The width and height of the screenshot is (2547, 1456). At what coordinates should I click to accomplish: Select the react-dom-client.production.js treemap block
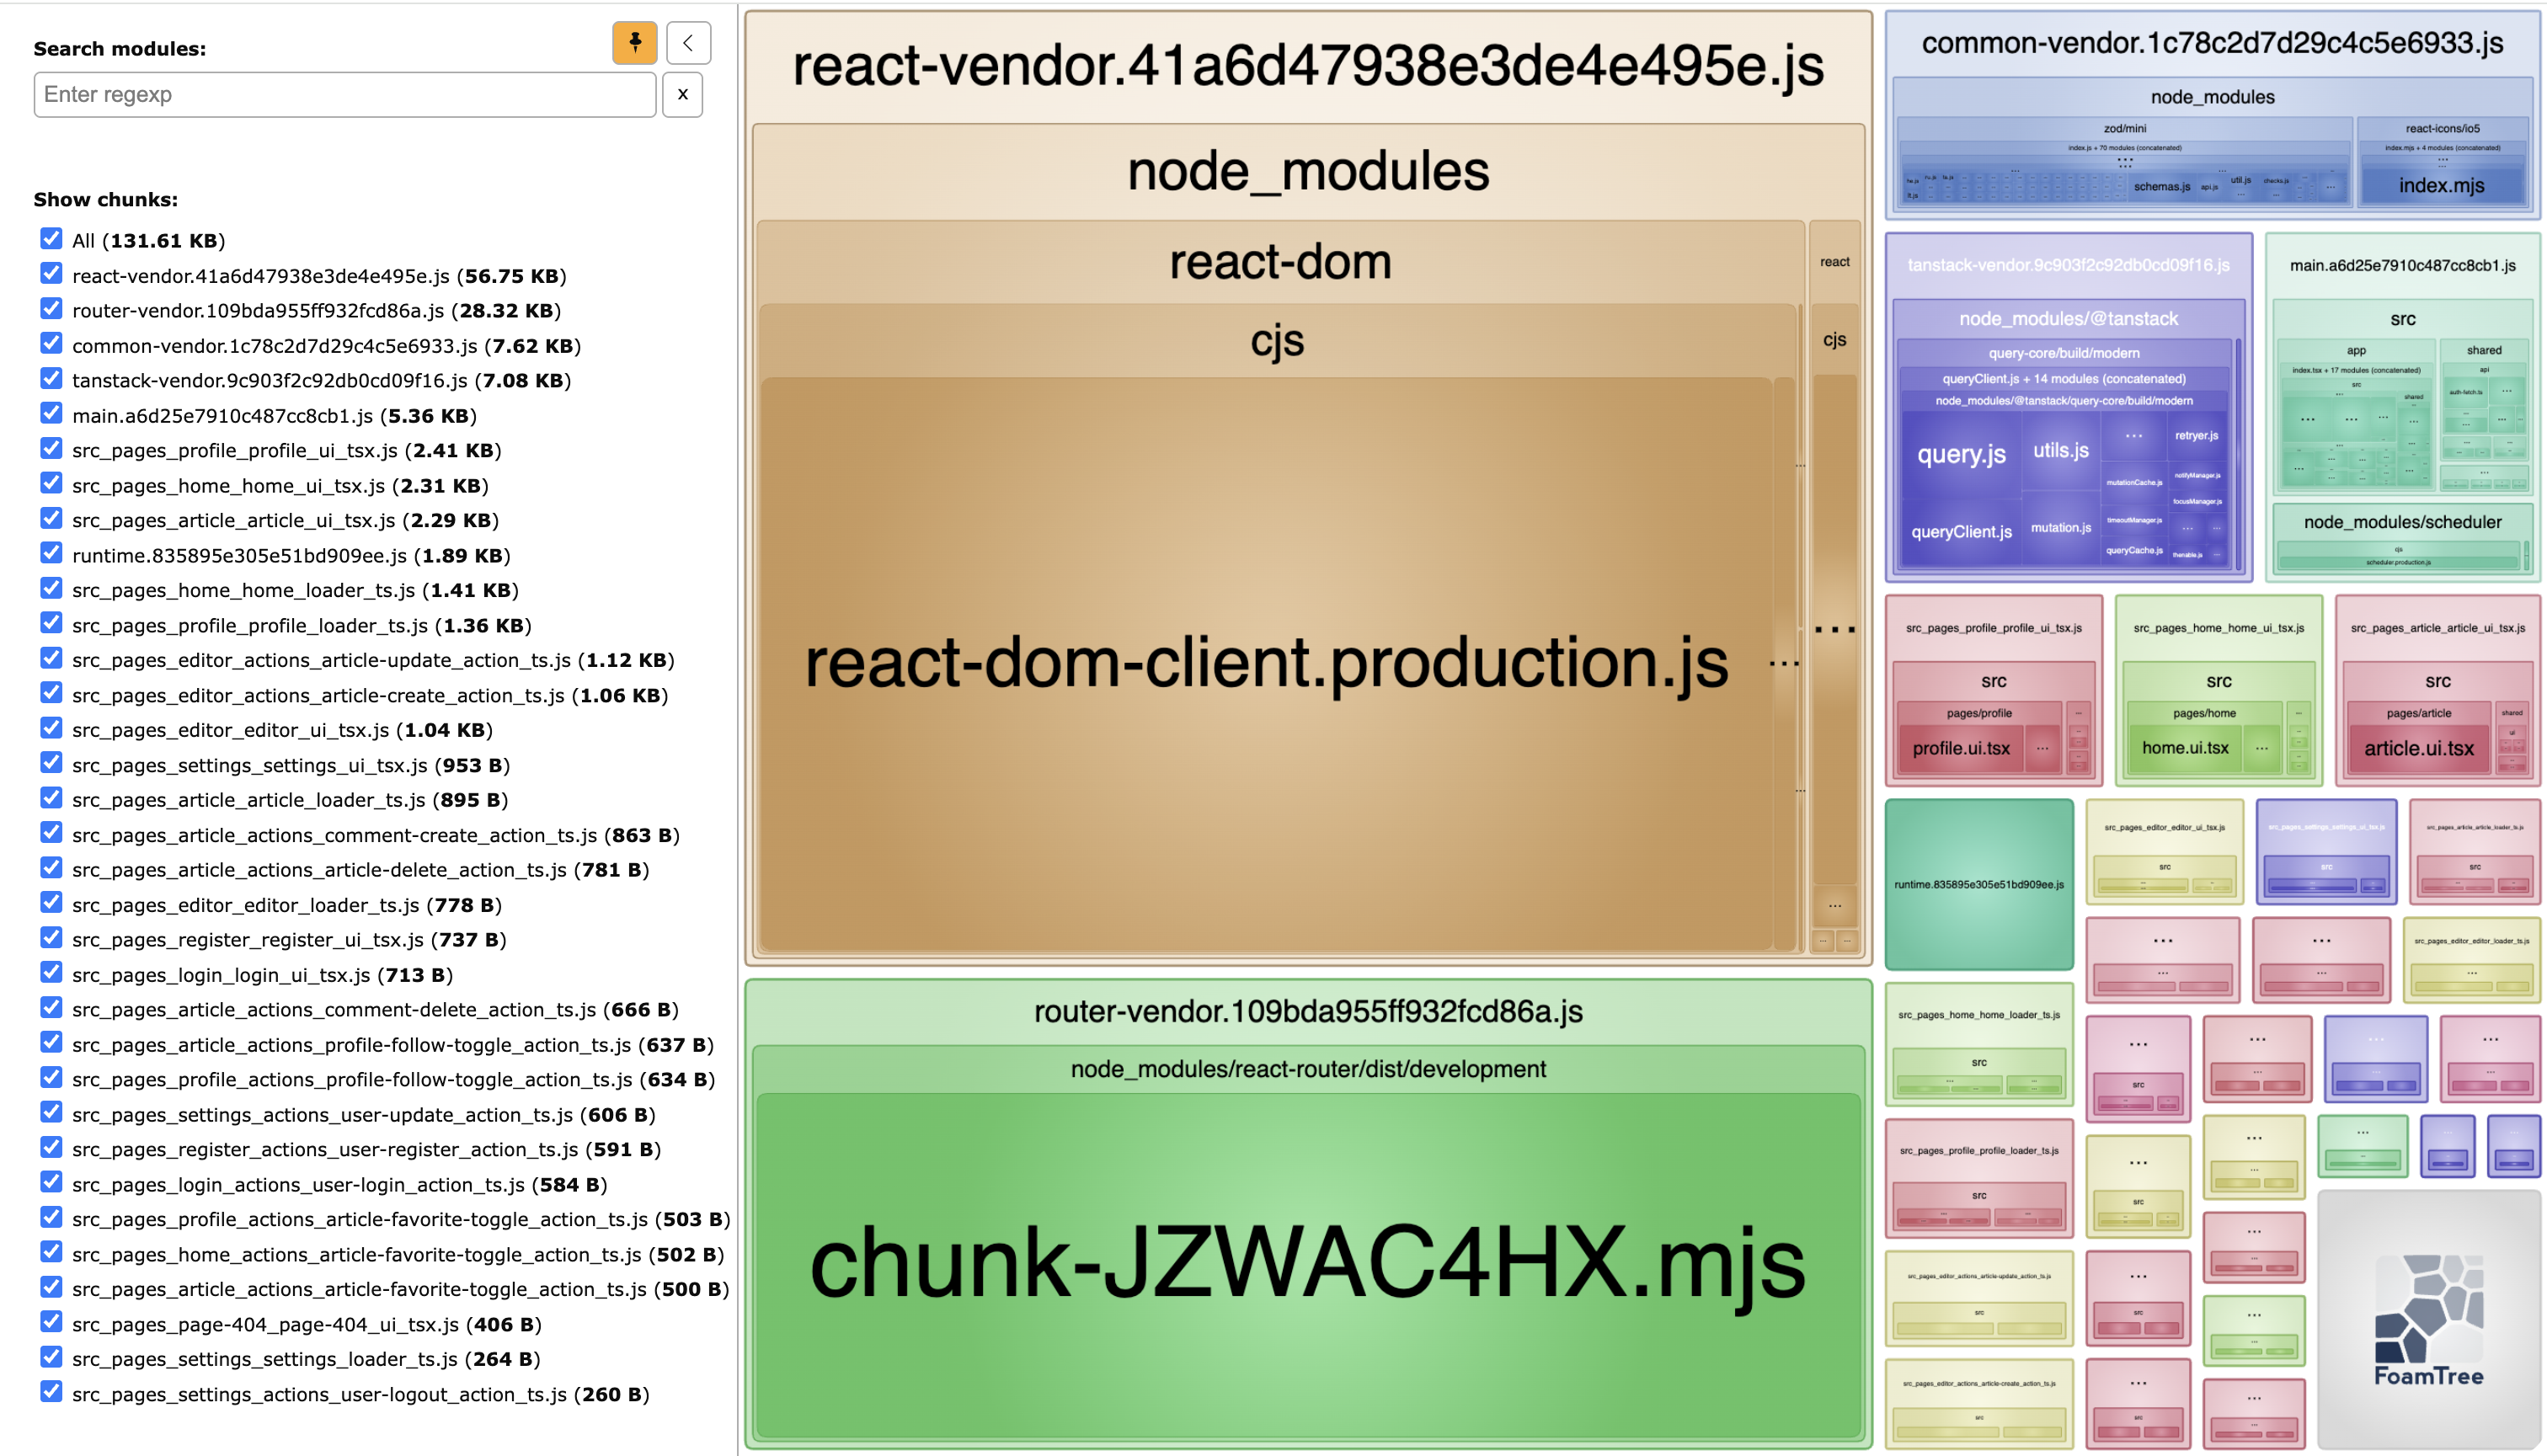pyautogui.click(x=1266, y=663)
